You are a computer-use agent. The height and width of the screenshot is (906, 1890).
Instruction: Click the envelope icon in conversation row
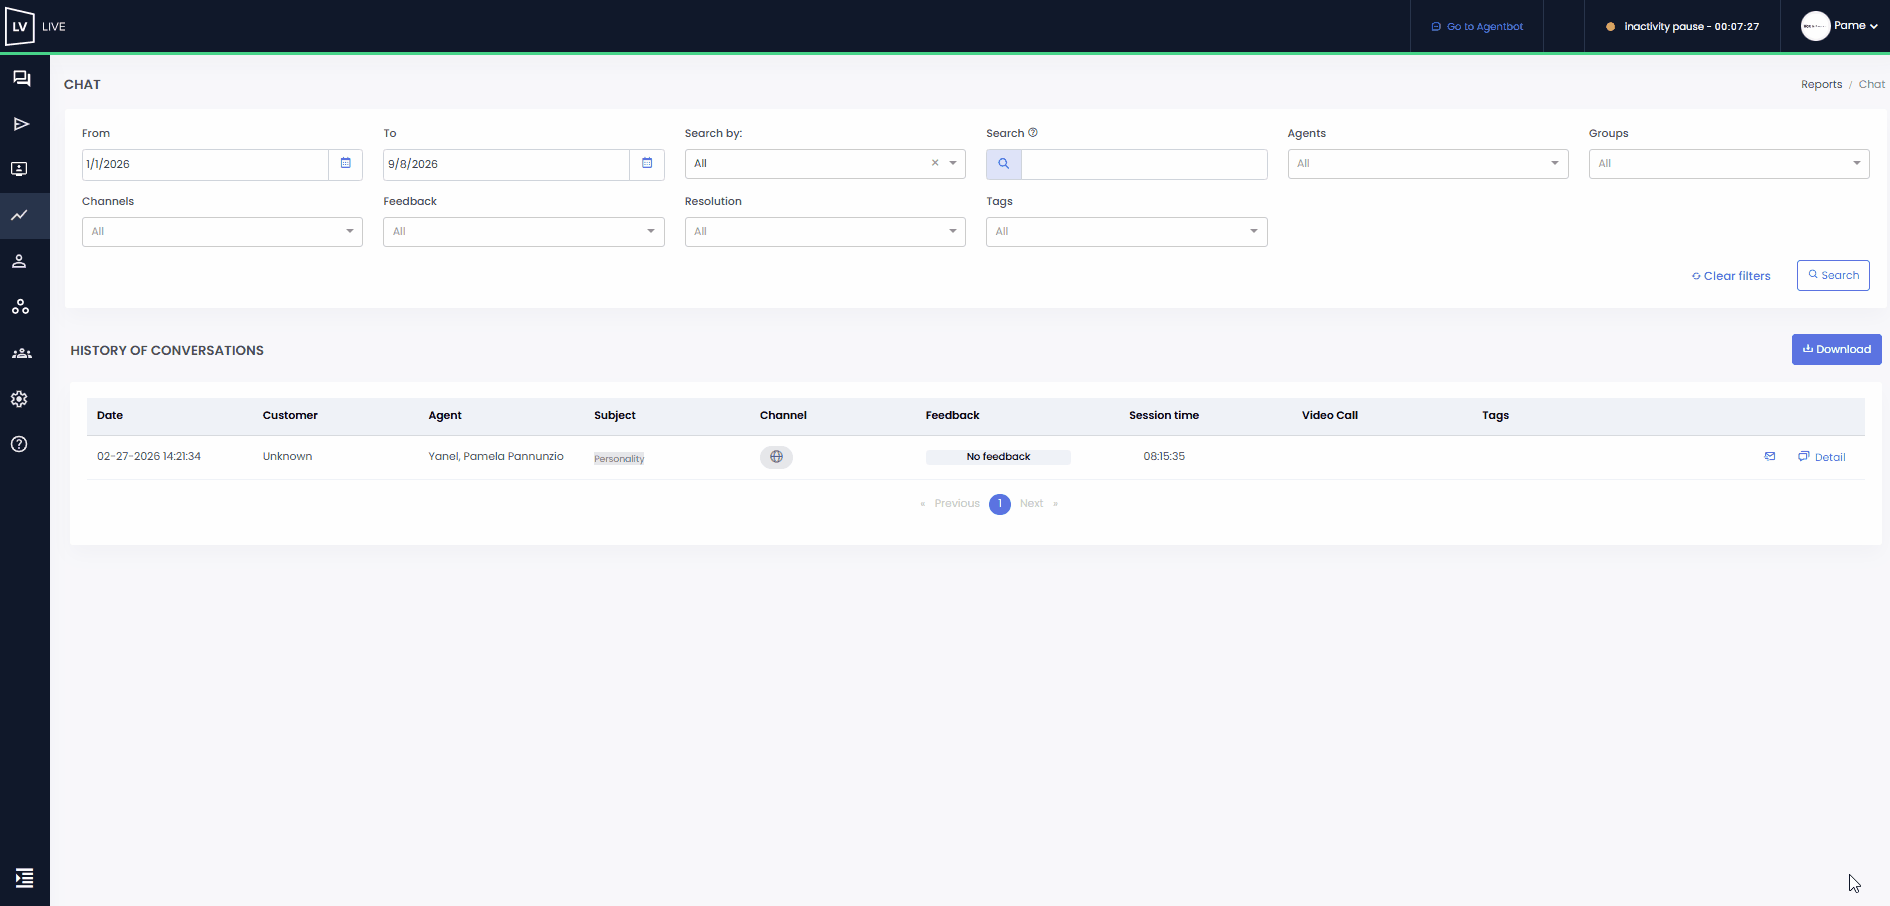(1770, 456)
